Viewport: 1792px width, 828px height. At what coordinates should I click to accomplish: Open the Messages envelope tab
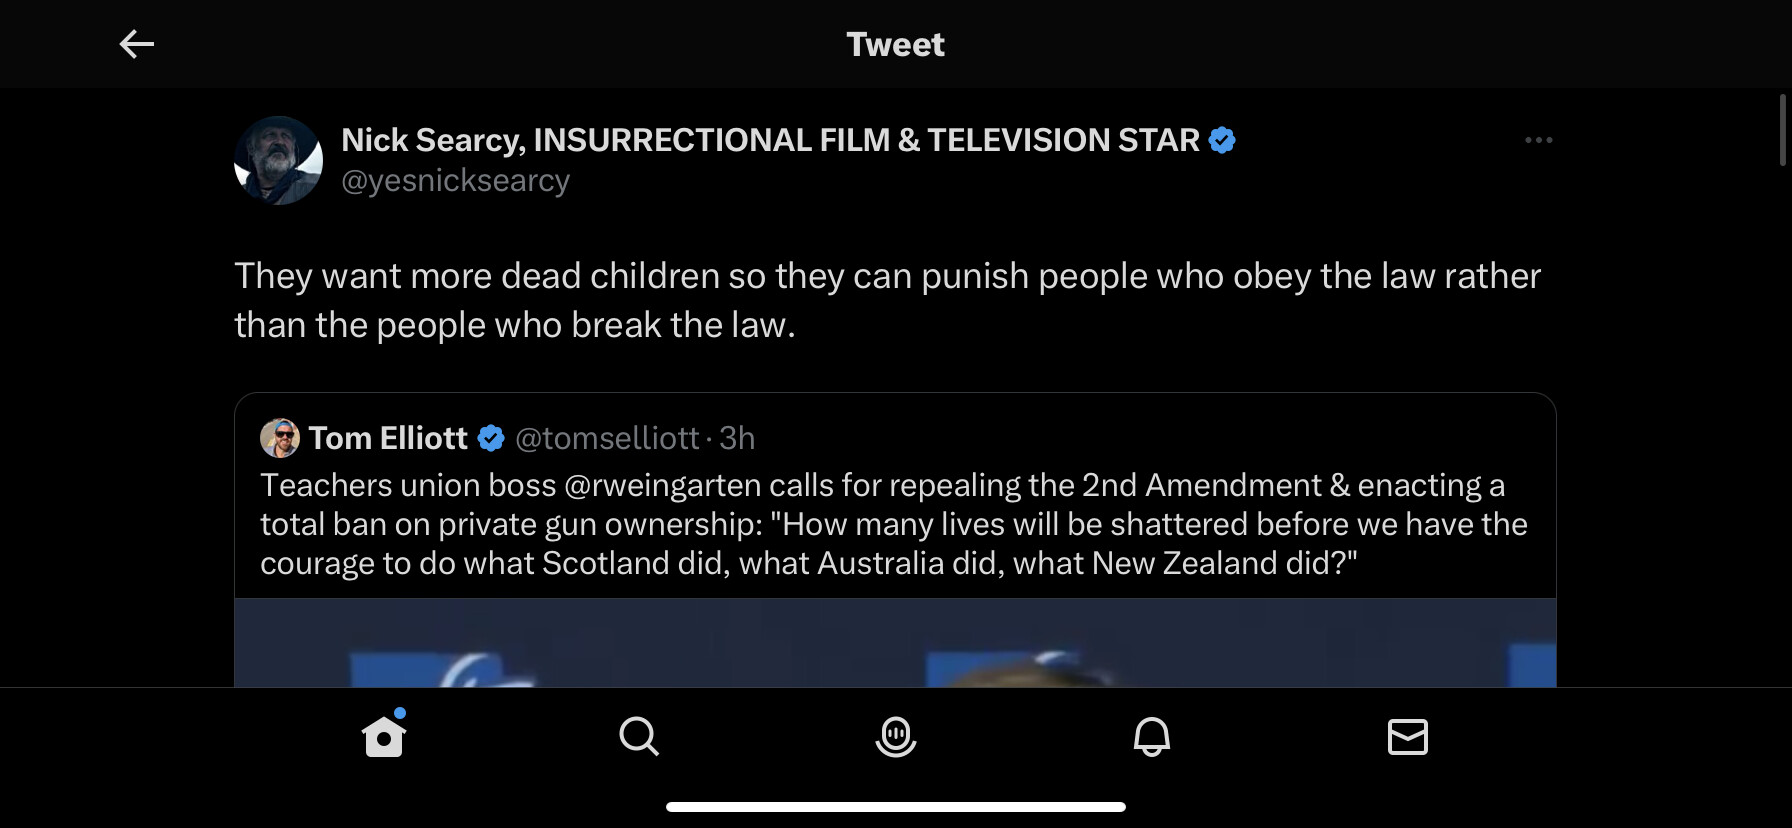tap(1407, 737)
